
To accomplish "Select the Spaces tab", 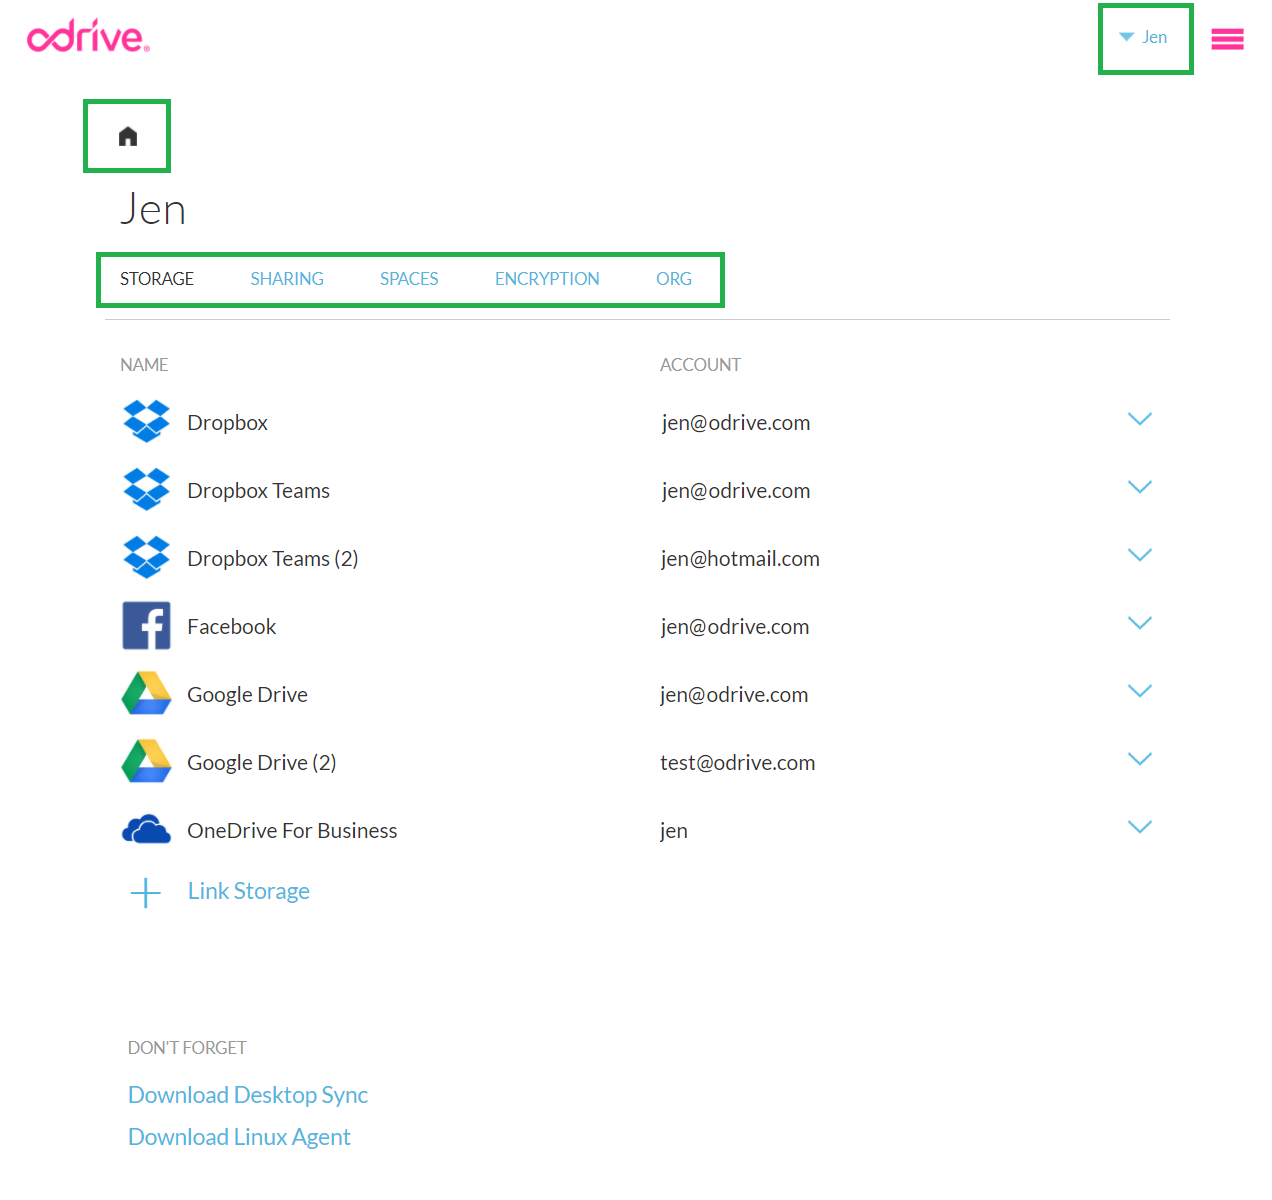I will tap(409, 279).
